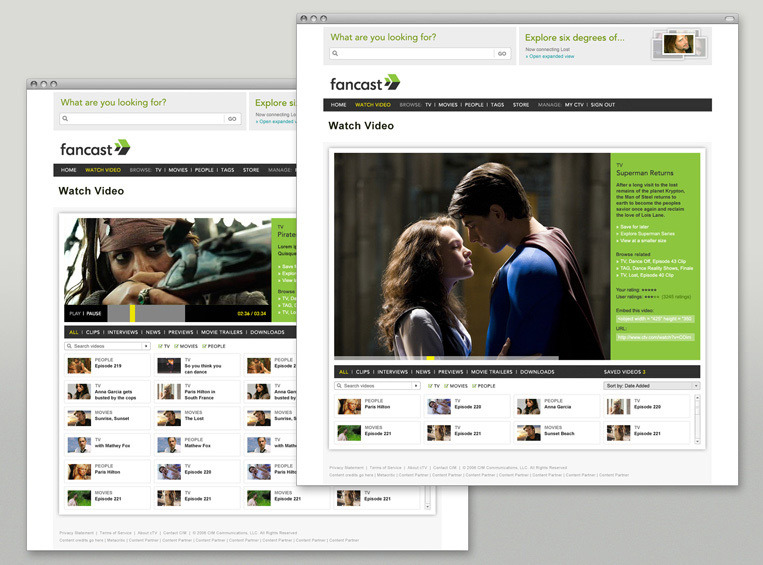The height and width of the screenshot is (565, 763).
Task: Toggle the TV checkbox in the front window
Action: 431,386
